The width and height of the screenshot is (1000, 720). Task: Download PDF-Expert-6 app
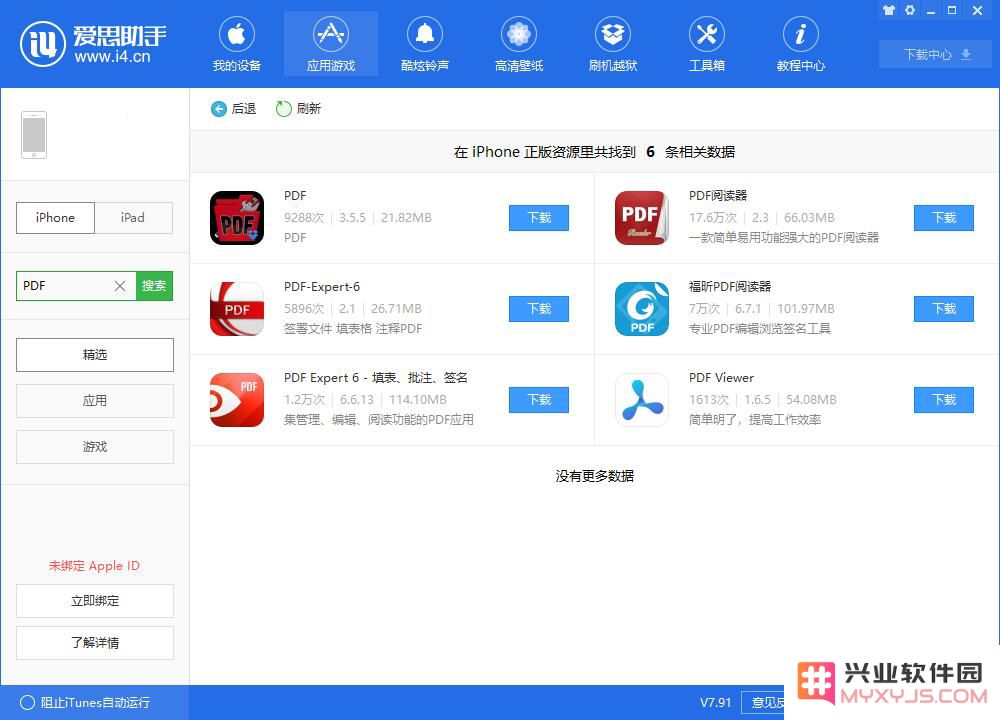(539, 309)
